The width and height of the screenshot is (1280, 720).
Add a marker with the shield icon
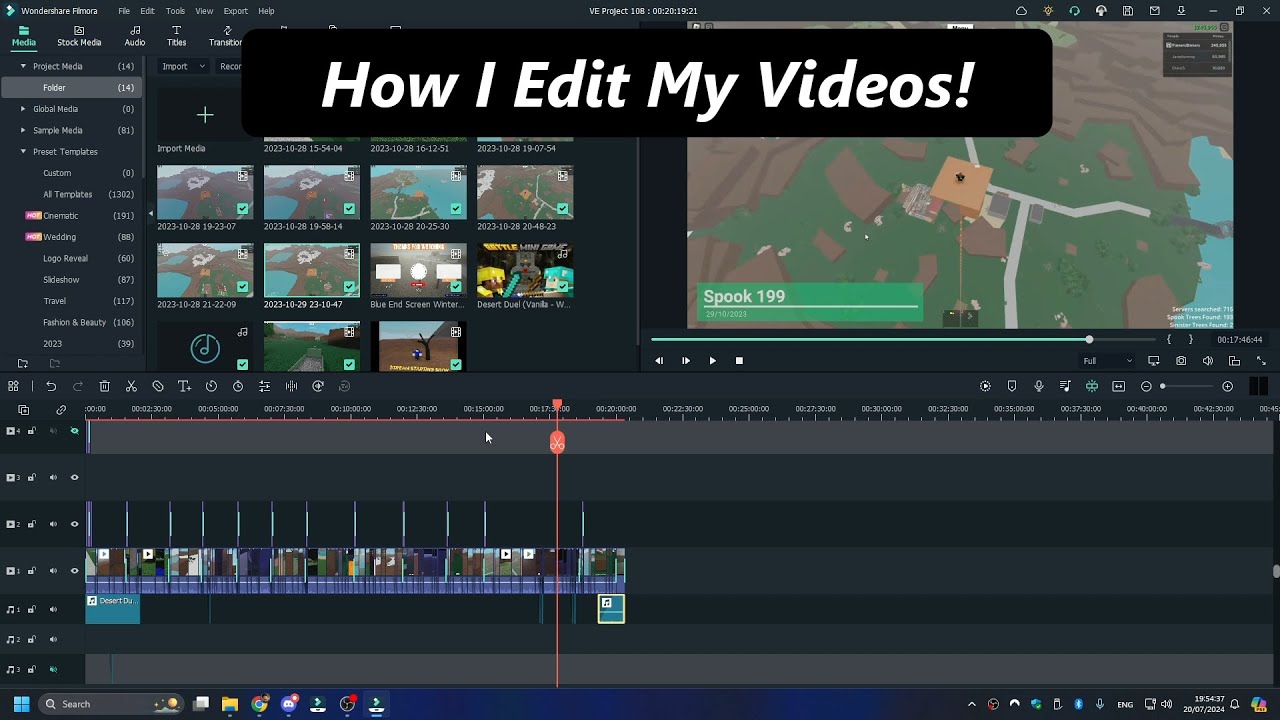pos(1012,386)
